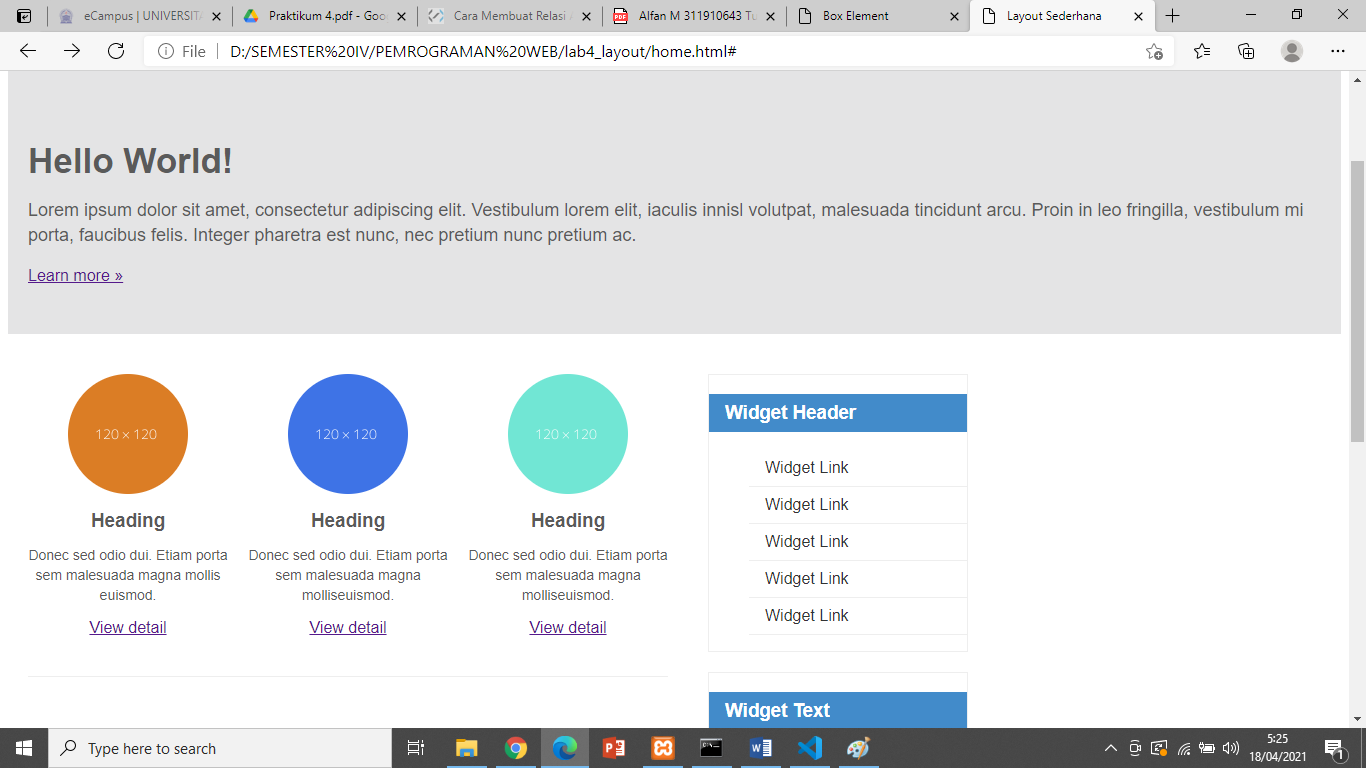Follow the Learn more link
Viewport: 1366px width, 768px height.
point(75,275)
